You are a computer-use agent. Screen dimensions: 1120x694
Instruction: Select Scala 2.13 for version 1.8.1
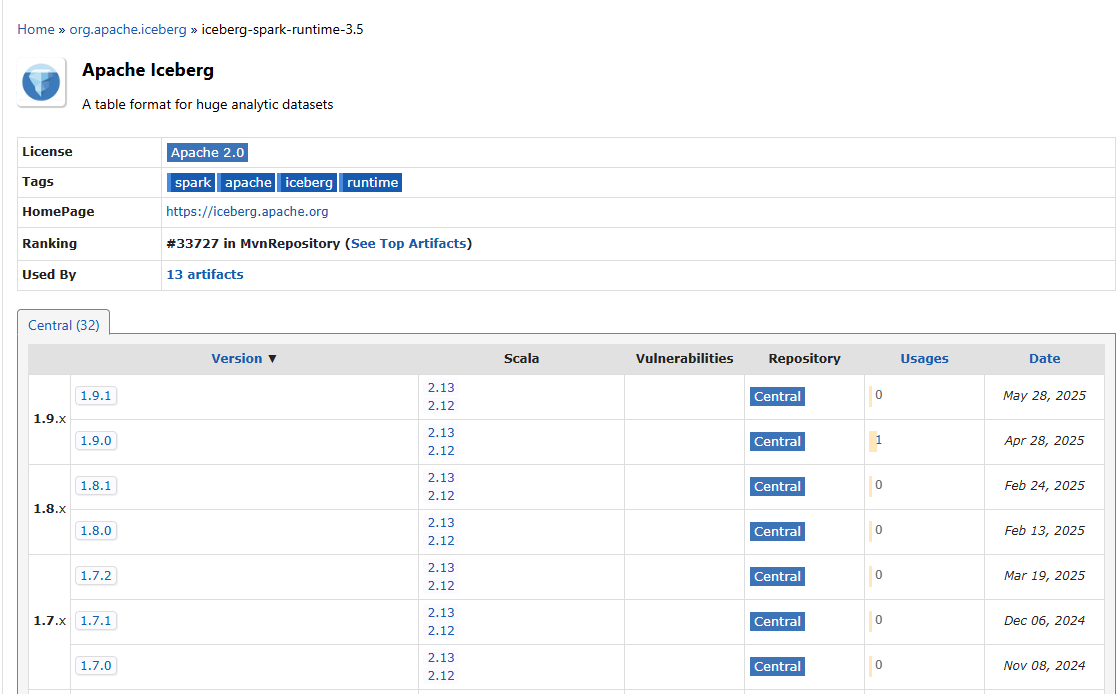(441, 478)
